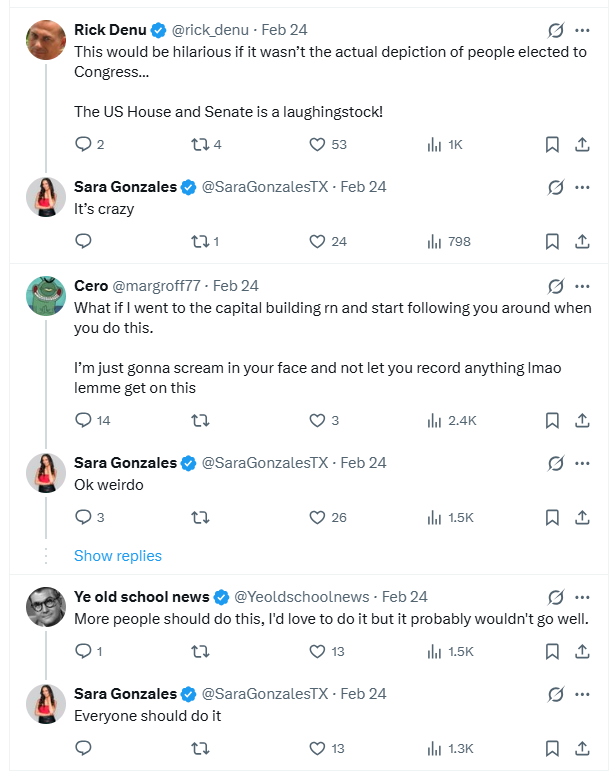Retweet Rick Denu's post
The height and width of the screenshot is (771, 610).
(x=200, y=145)
